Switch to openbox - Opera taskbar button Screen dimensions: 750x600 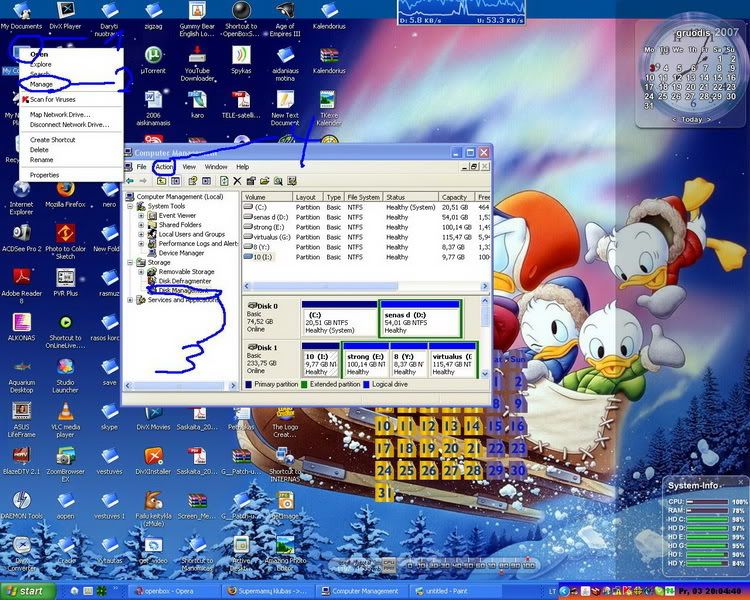coord(176,591)
